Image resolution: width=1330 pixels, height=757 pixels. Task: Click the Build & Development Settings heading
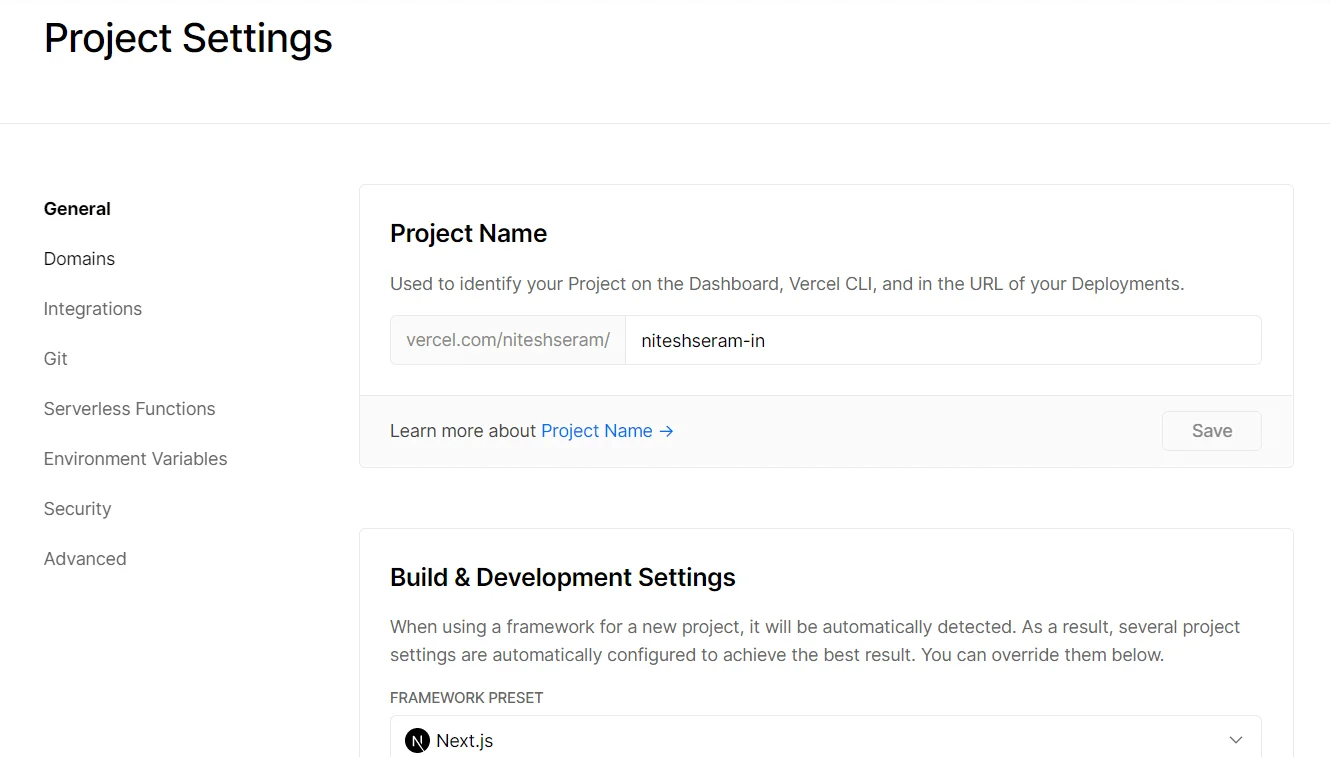(563, 577)
